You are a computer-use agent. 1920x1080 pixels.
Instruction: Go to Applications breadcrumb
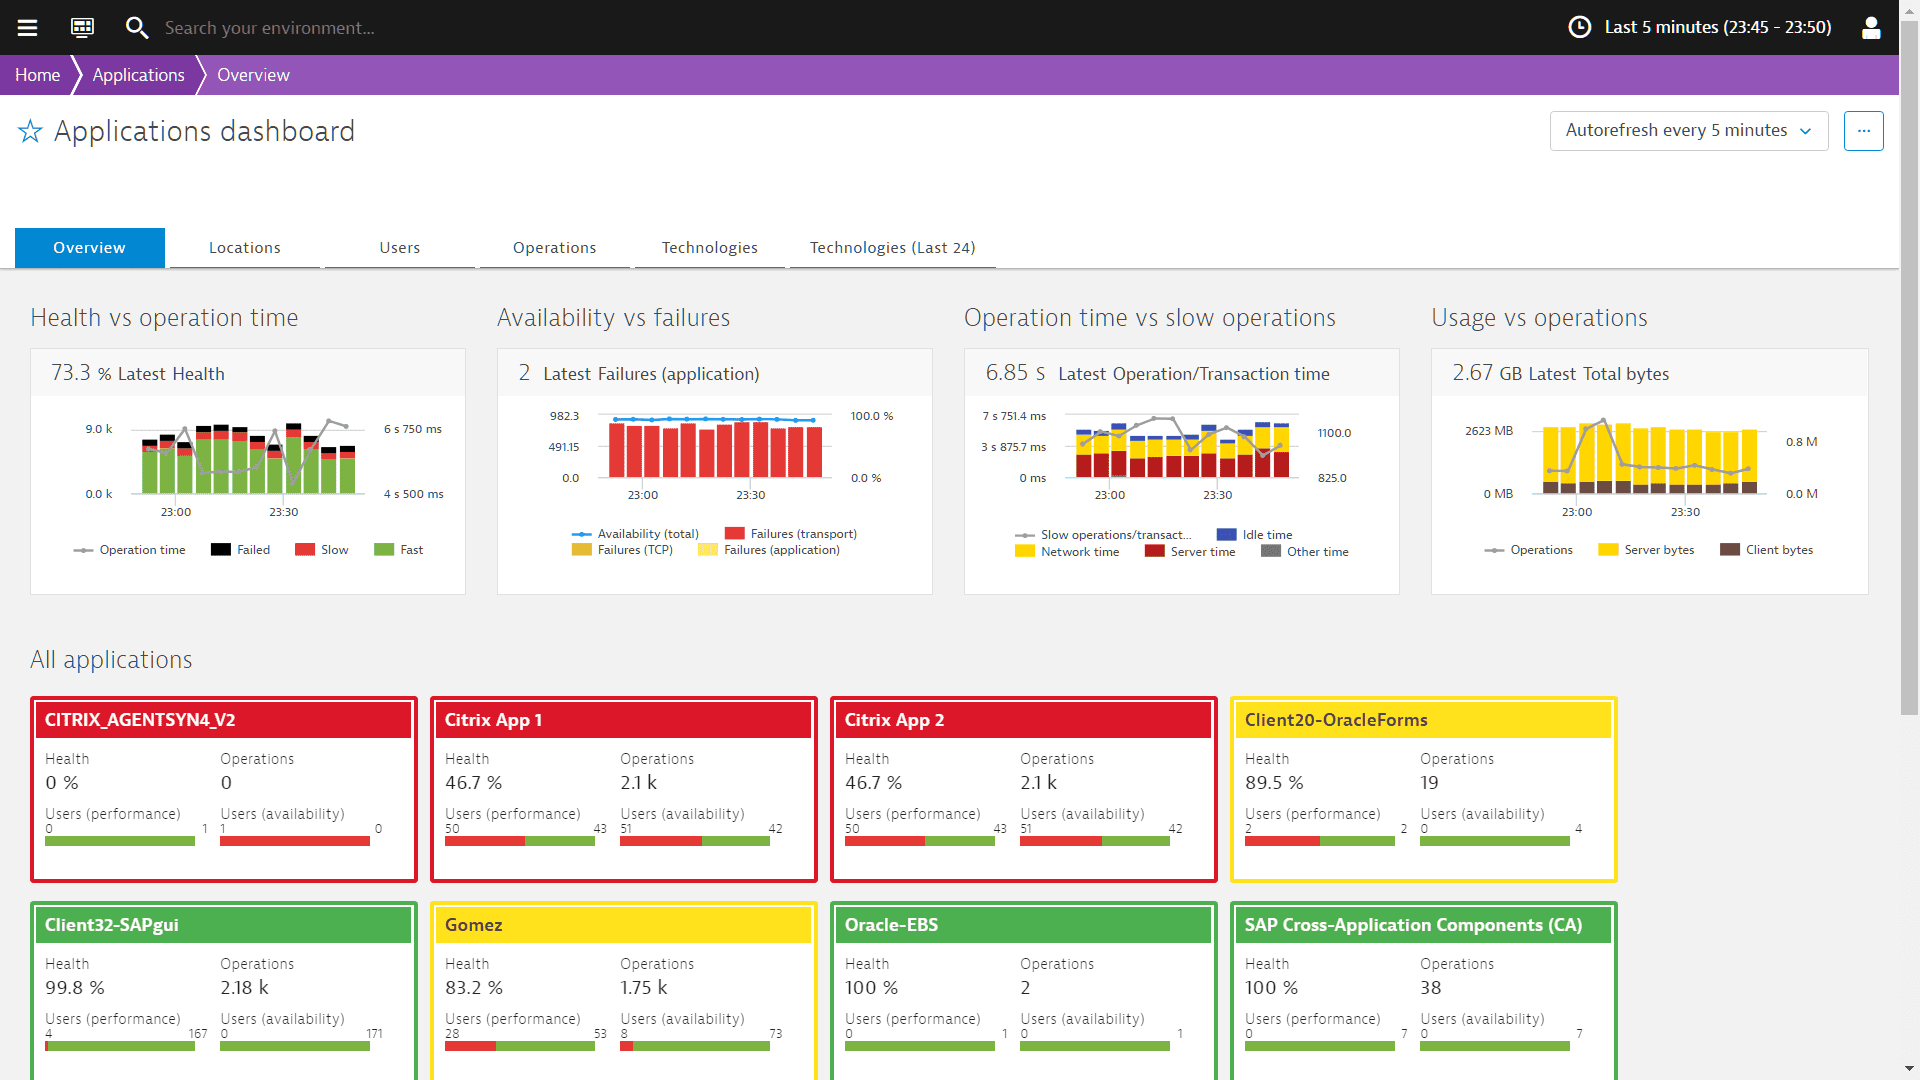(x=138, y=75)
